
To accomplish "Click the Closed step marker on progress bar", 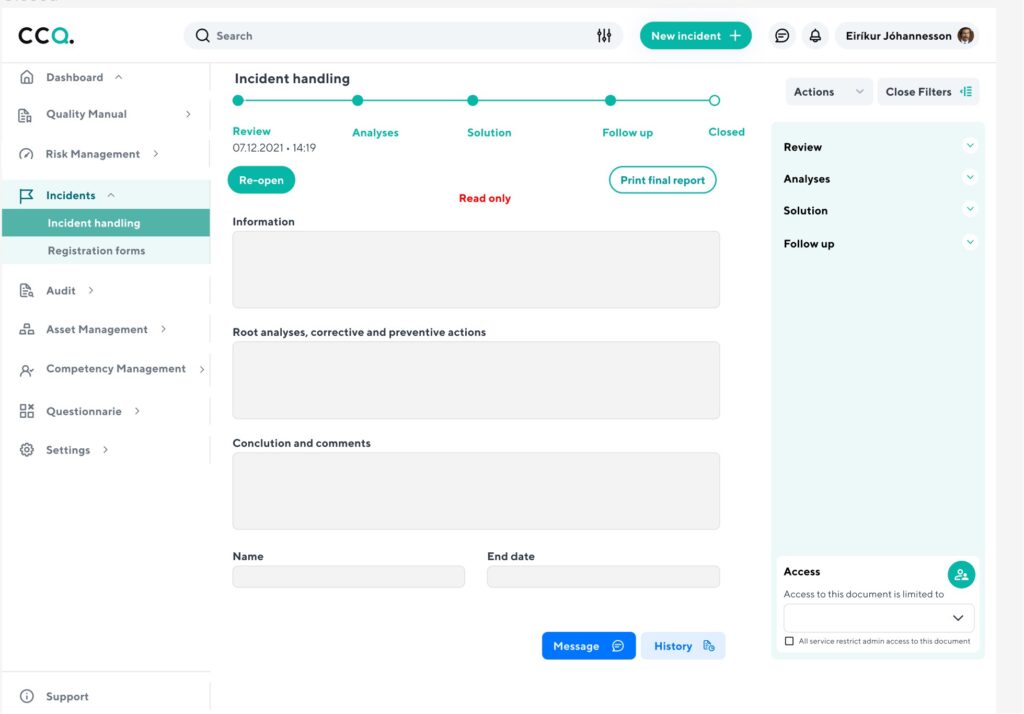I will pos(714,100).
